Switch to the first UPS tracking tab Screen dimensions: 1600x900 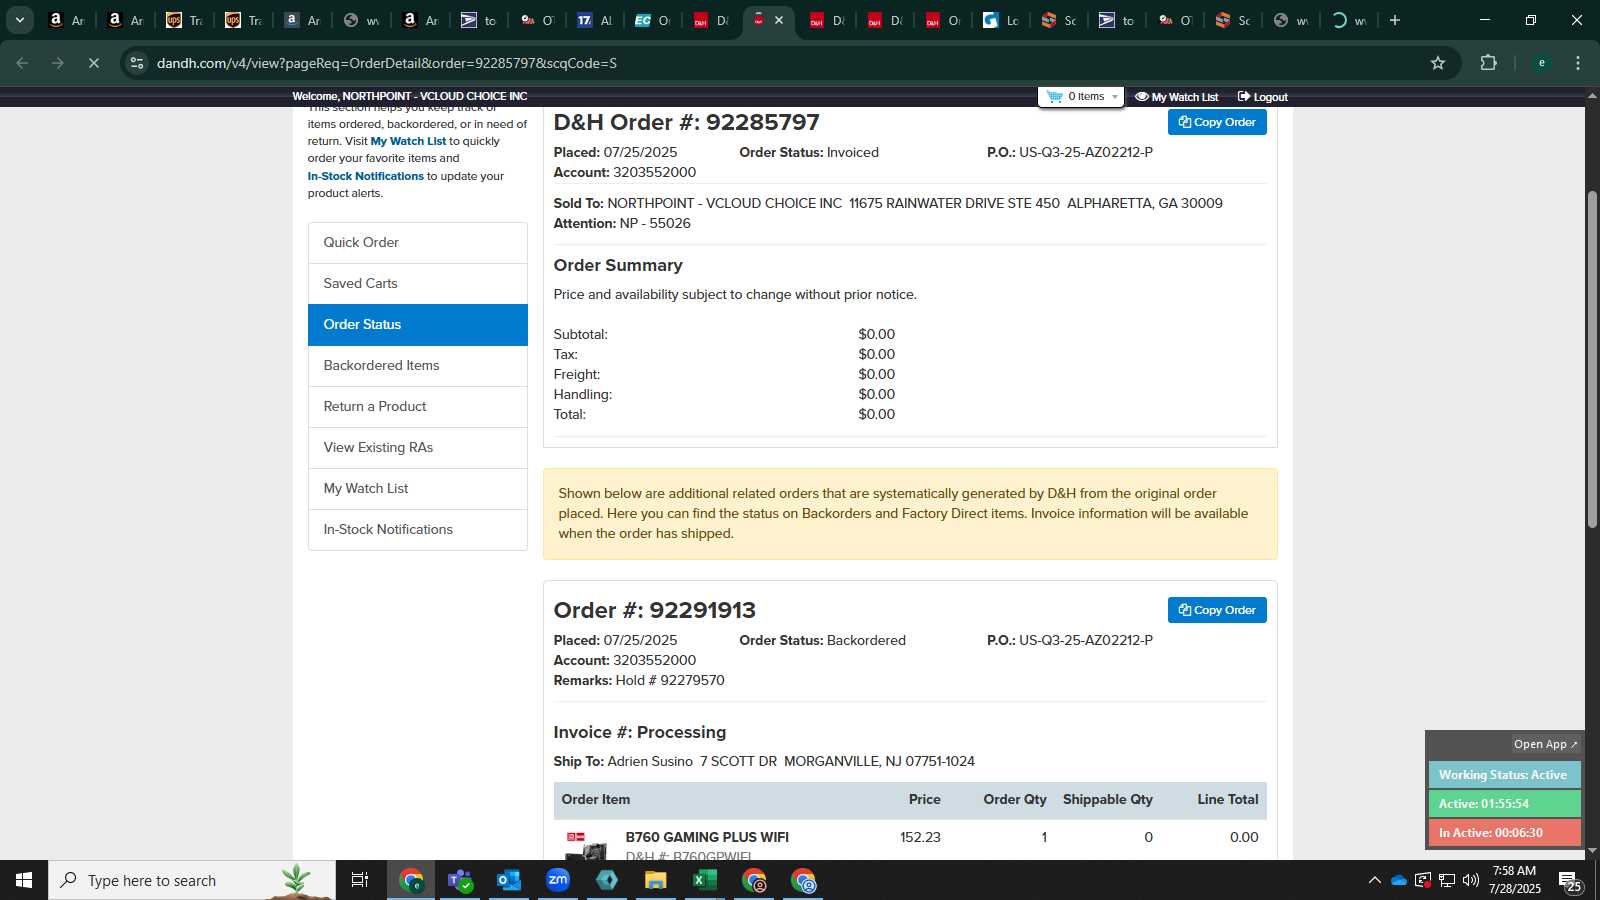tap(184, 20)
